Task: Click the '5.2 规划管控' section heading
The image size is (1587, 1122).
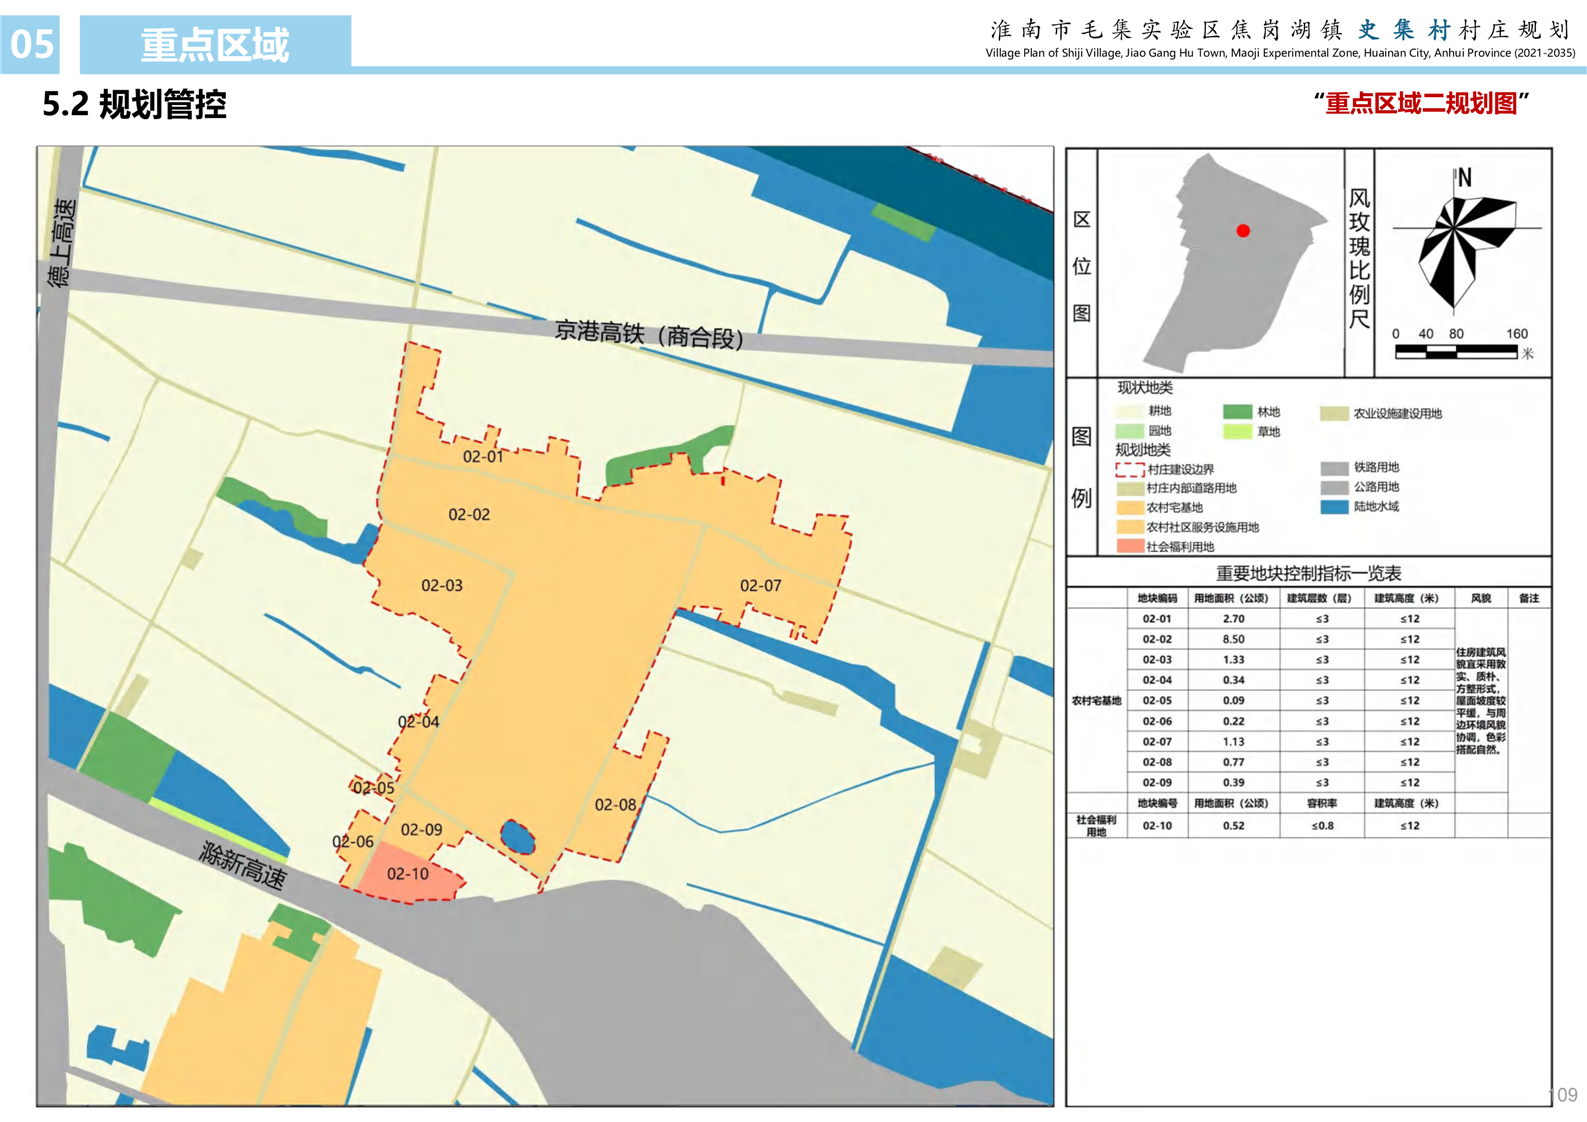Action: (135, 104)
